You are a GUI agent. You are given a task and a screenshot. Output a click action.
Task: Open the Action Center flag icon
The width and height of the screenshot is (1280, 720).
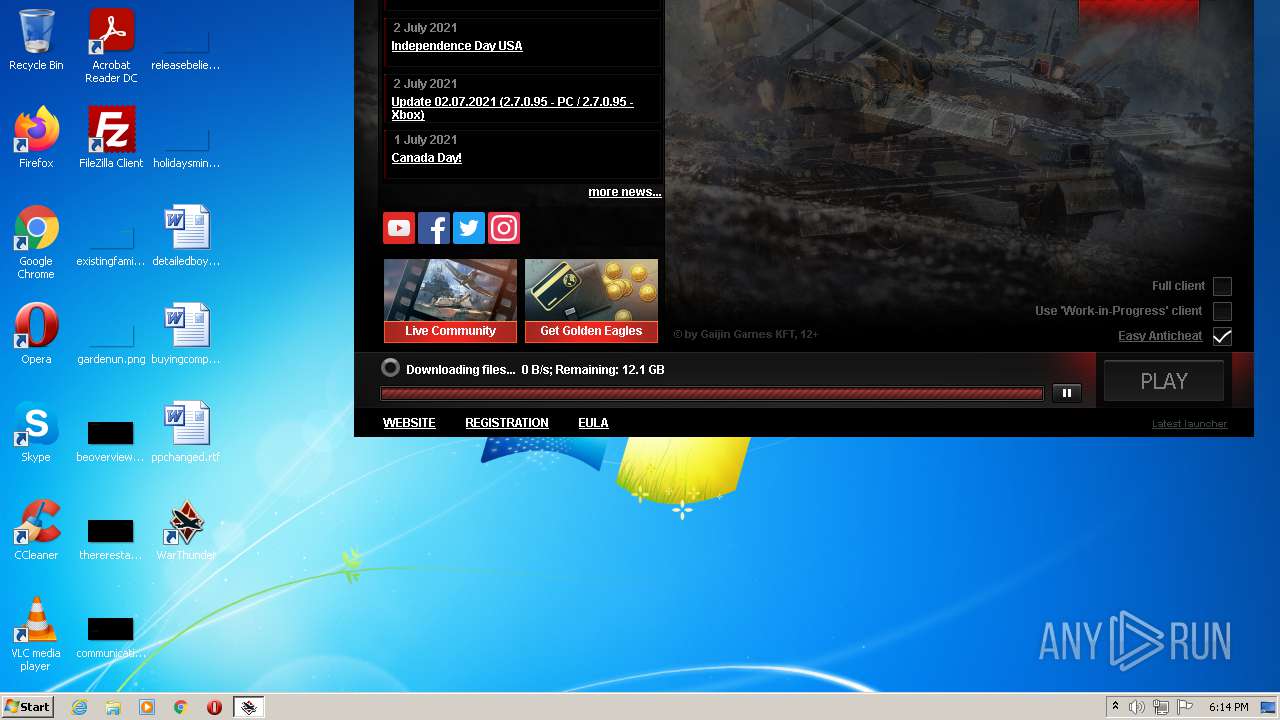tap(1185, 707)
